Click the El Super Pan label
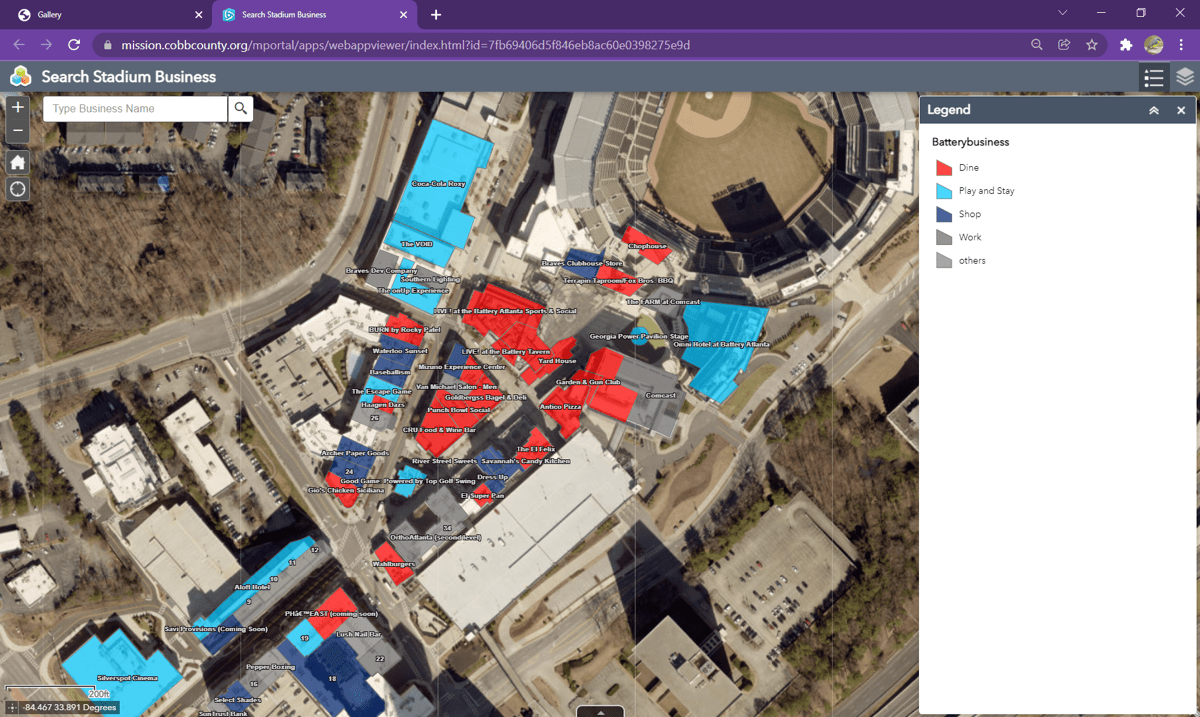This screenshot has height=717, width=1200. click(x=482, y=495)
